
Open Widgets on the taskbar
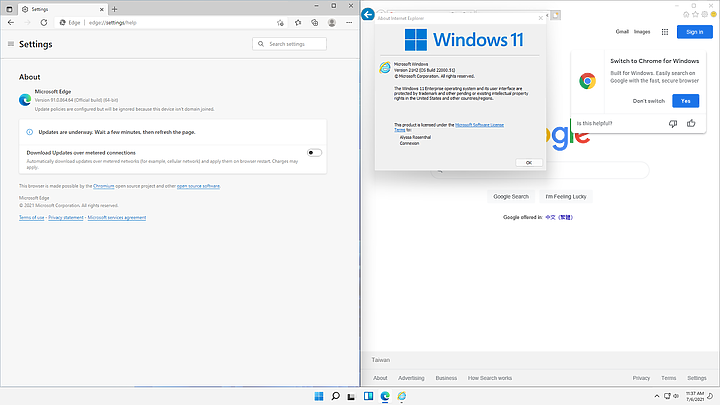click(368, 396)
